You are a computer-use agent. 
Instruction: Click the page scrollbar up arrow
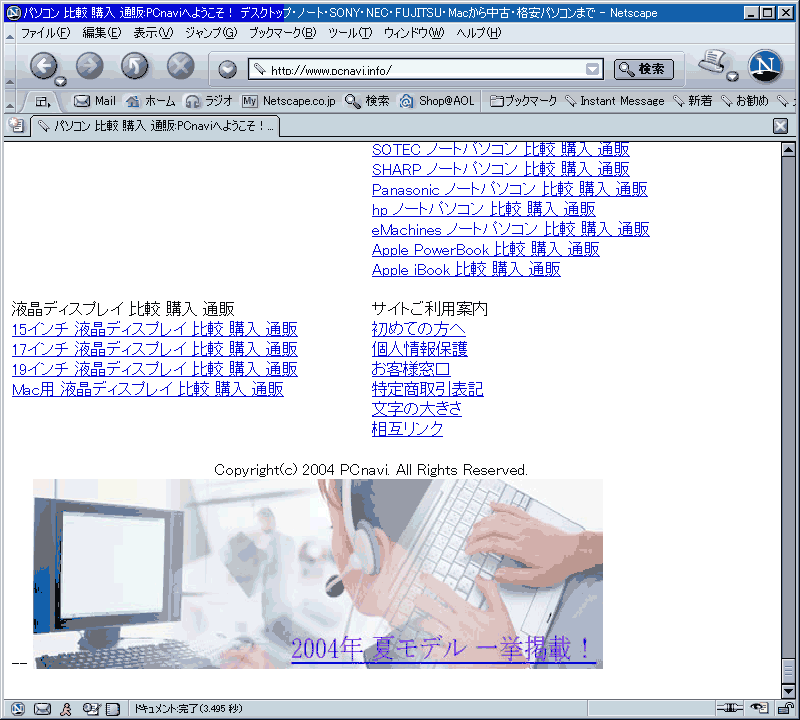pos(788,150)
